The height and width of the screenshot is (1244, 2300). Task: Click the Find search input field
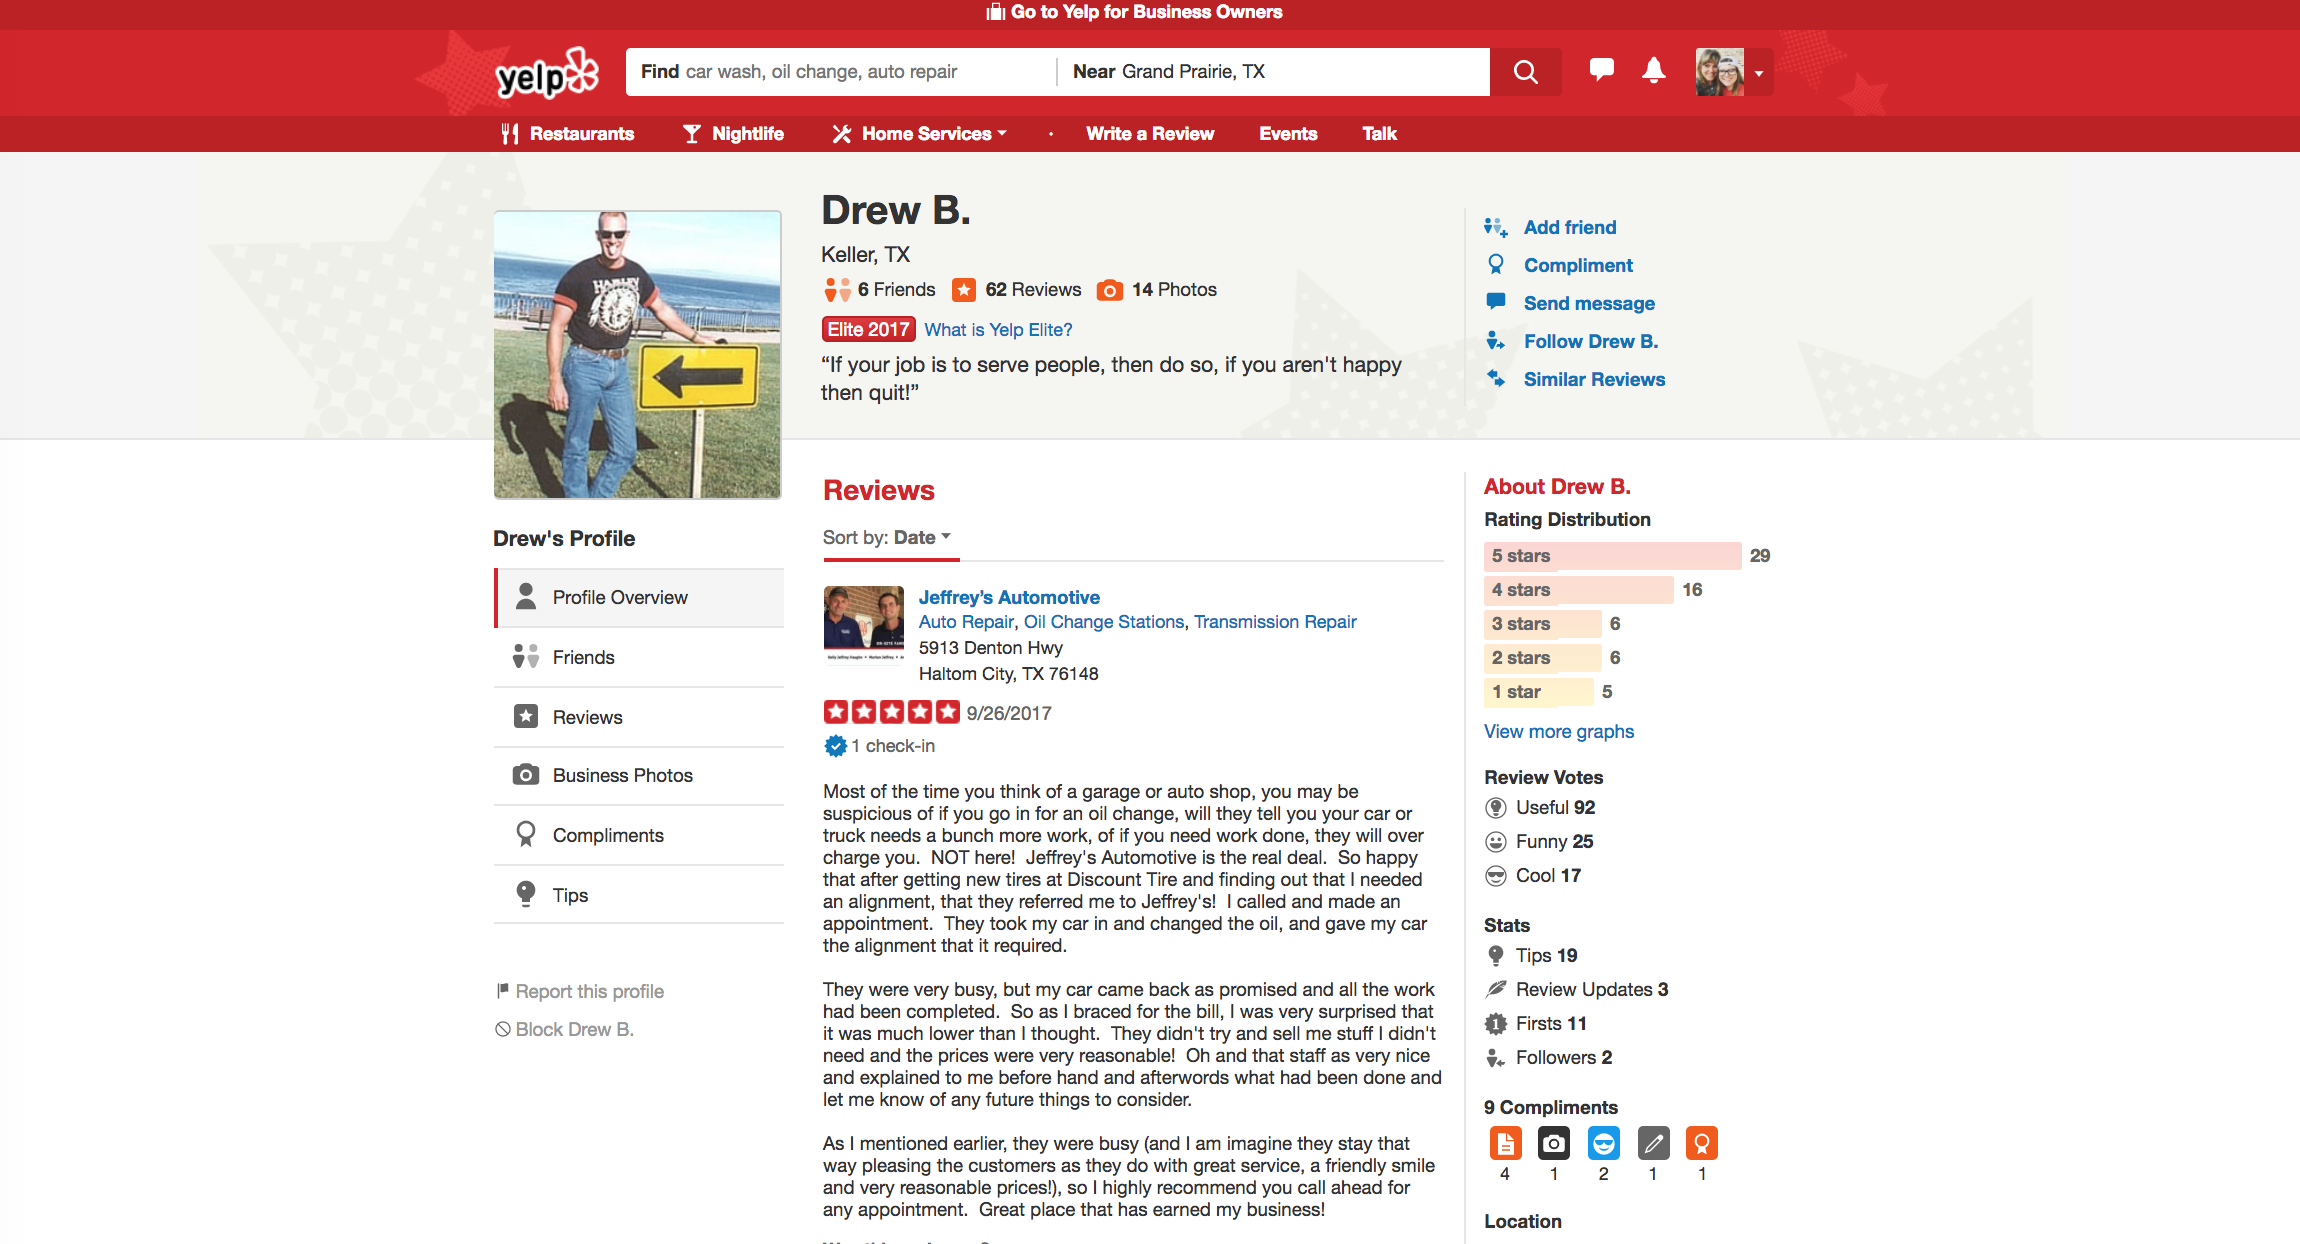click(x=841, y=72)
